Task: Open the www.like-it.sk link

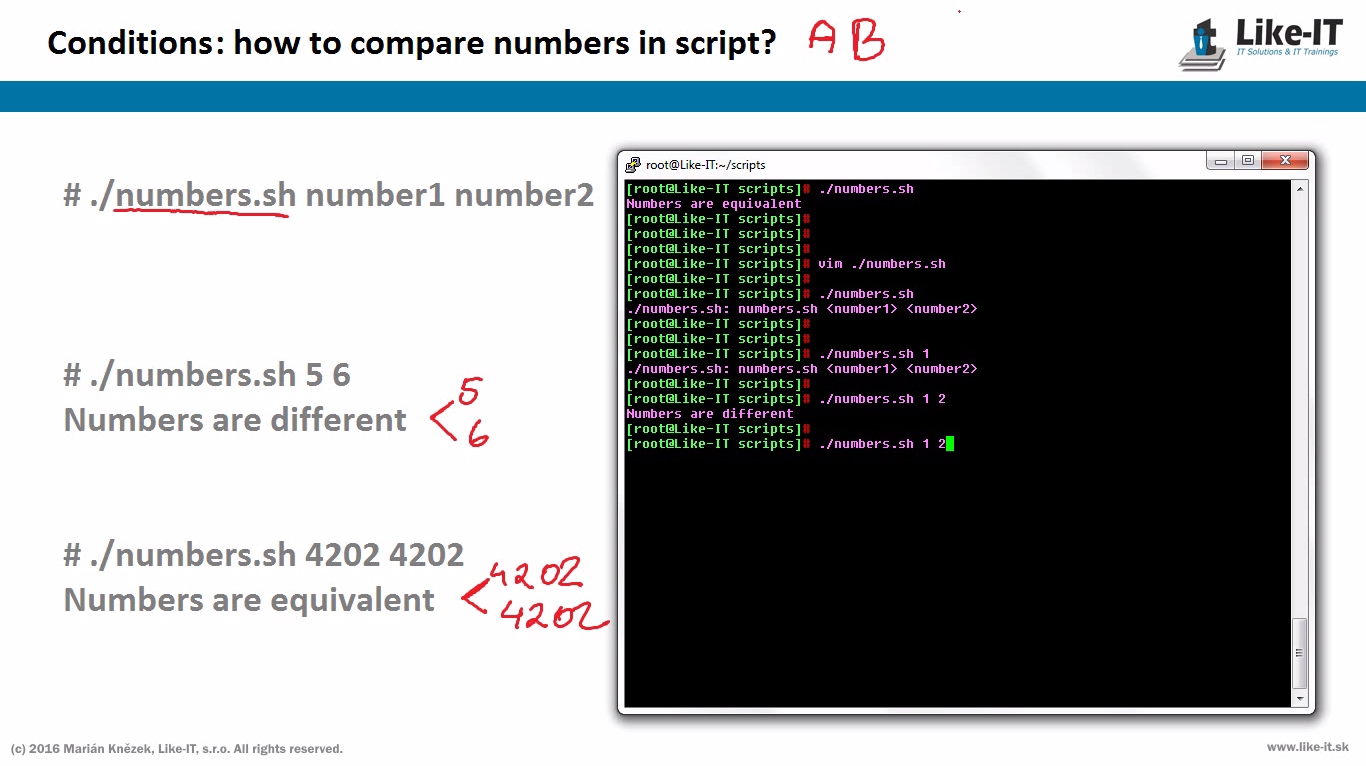Action: point(1307,747)
